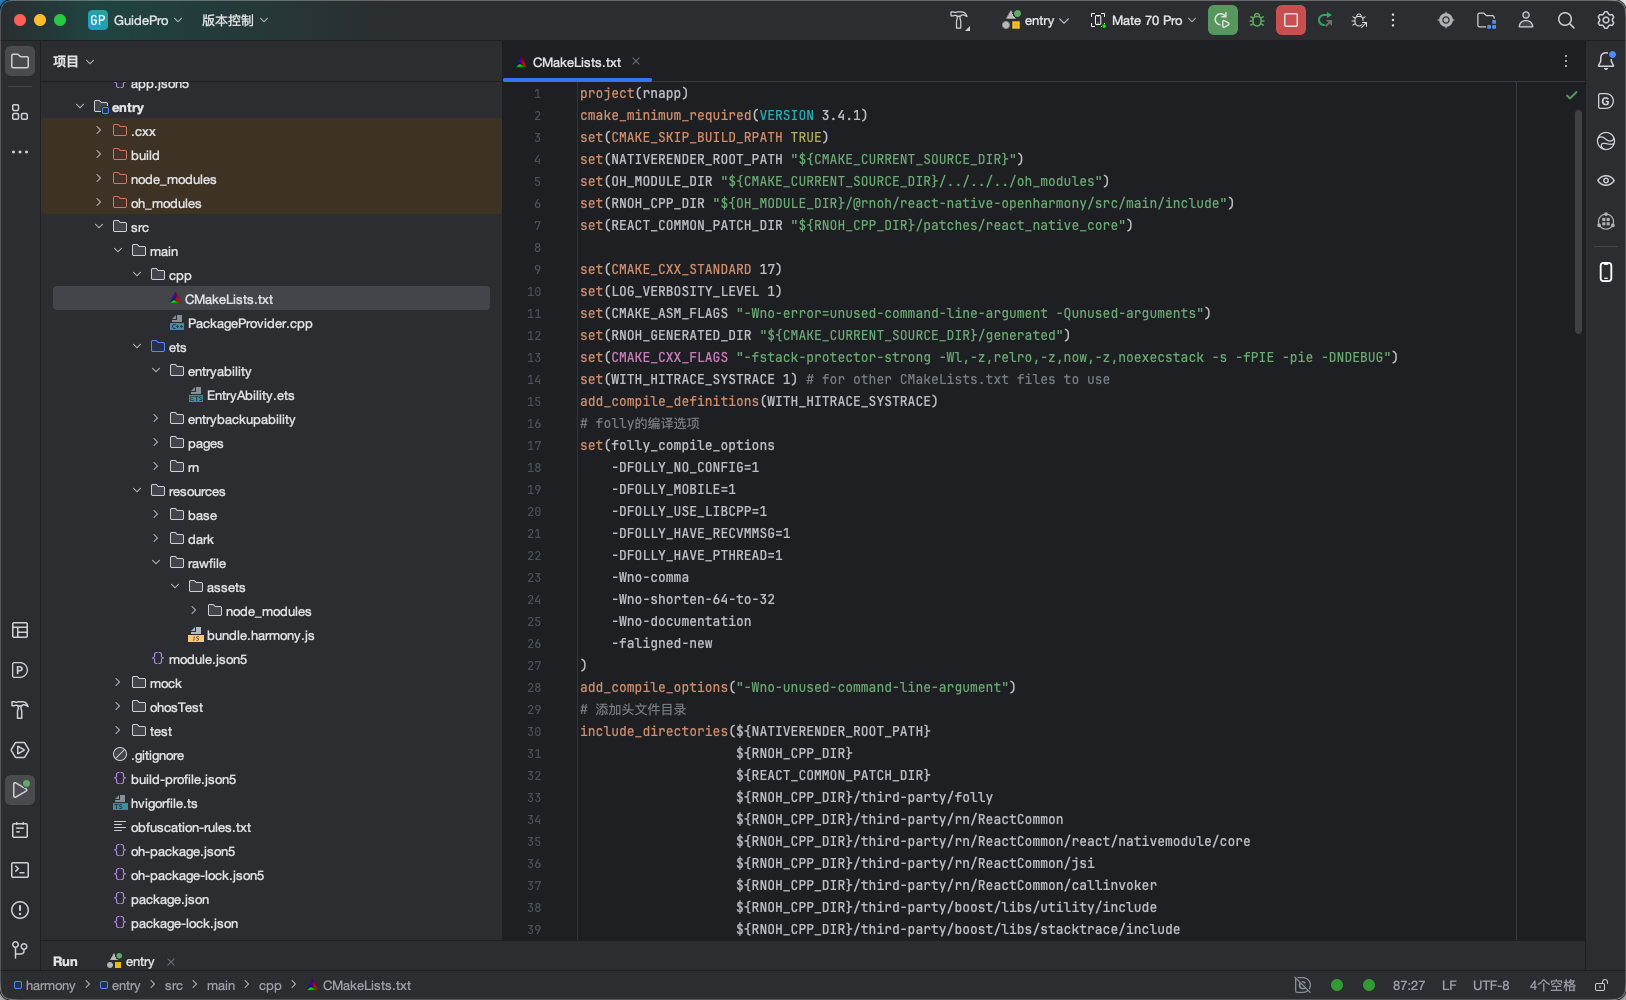Open the 版本控制 menu
The height and width of the screenshot is (1000, 1626).
click(x=235, y=20)
